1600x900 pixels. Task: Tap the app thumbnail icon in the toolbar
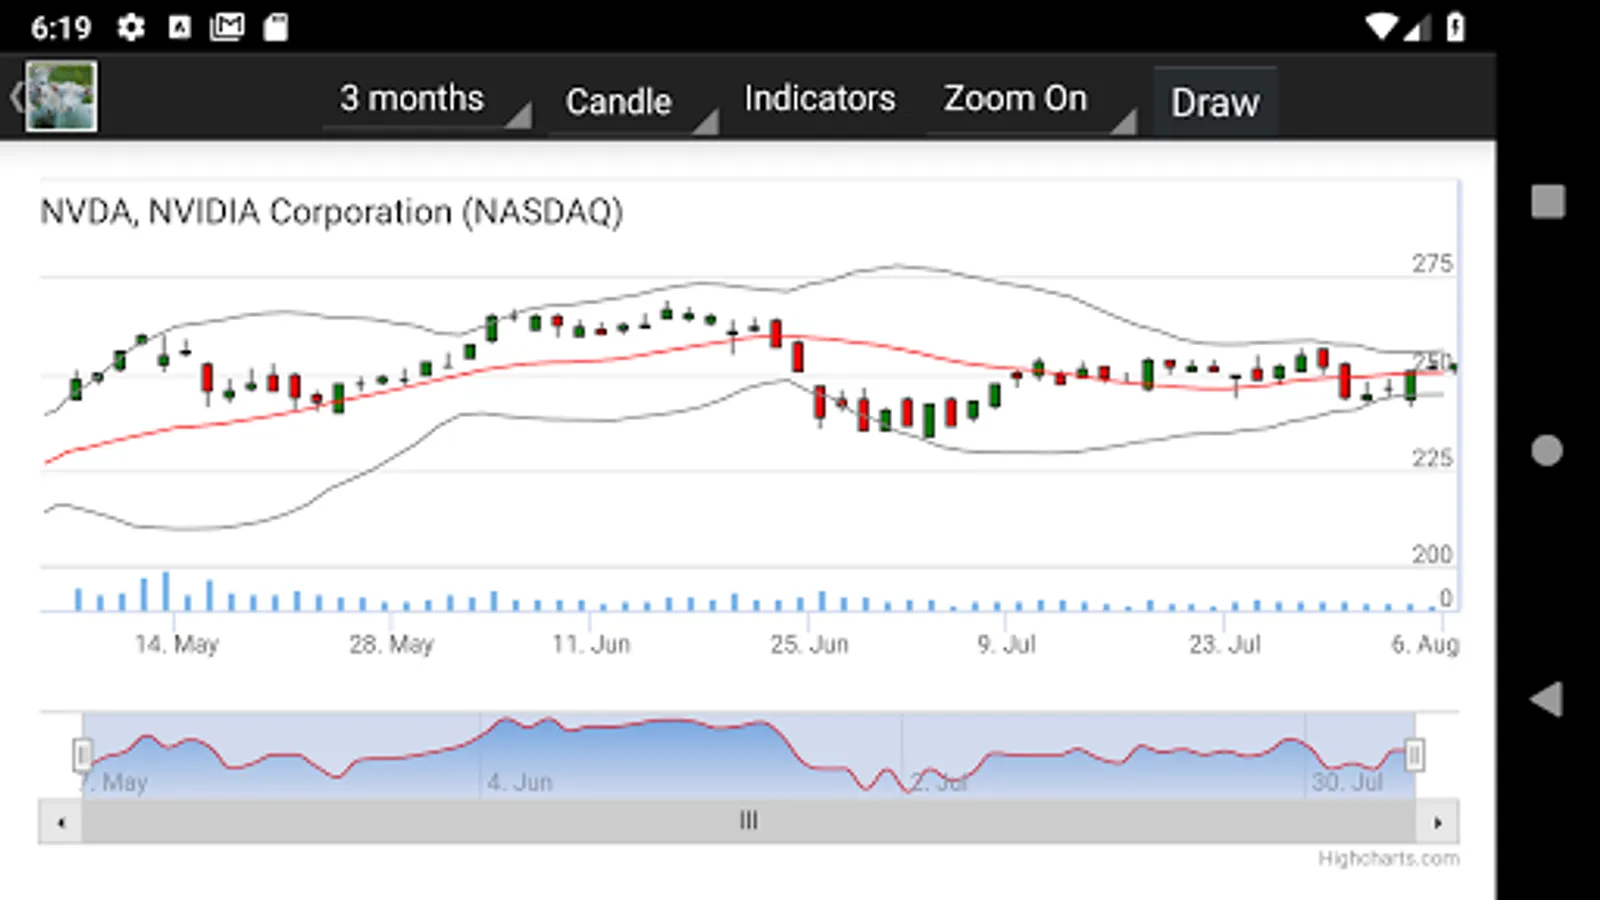(61, 96)
